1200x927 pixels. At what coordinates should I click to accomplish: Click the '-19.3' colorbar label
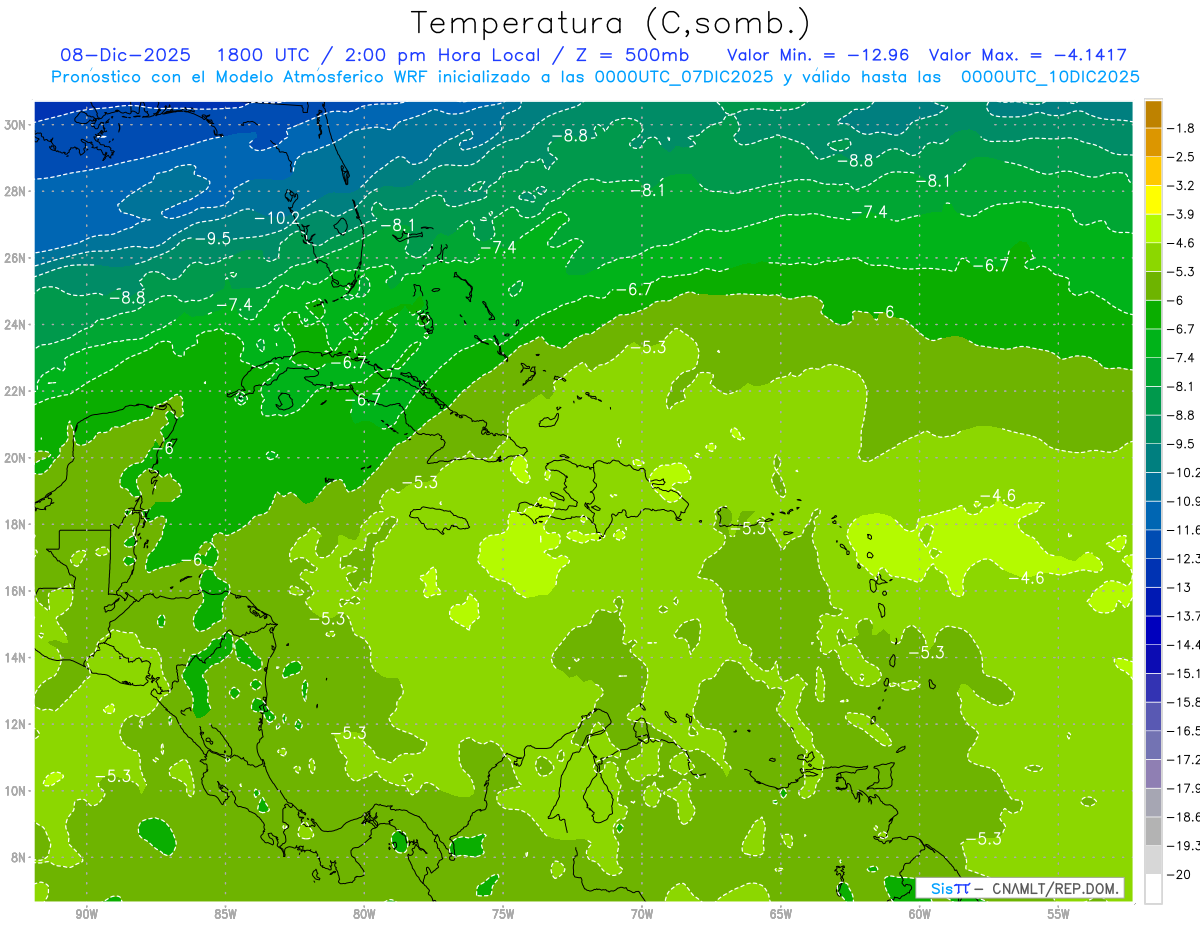pyautogui.click(x=1183, y=845)
